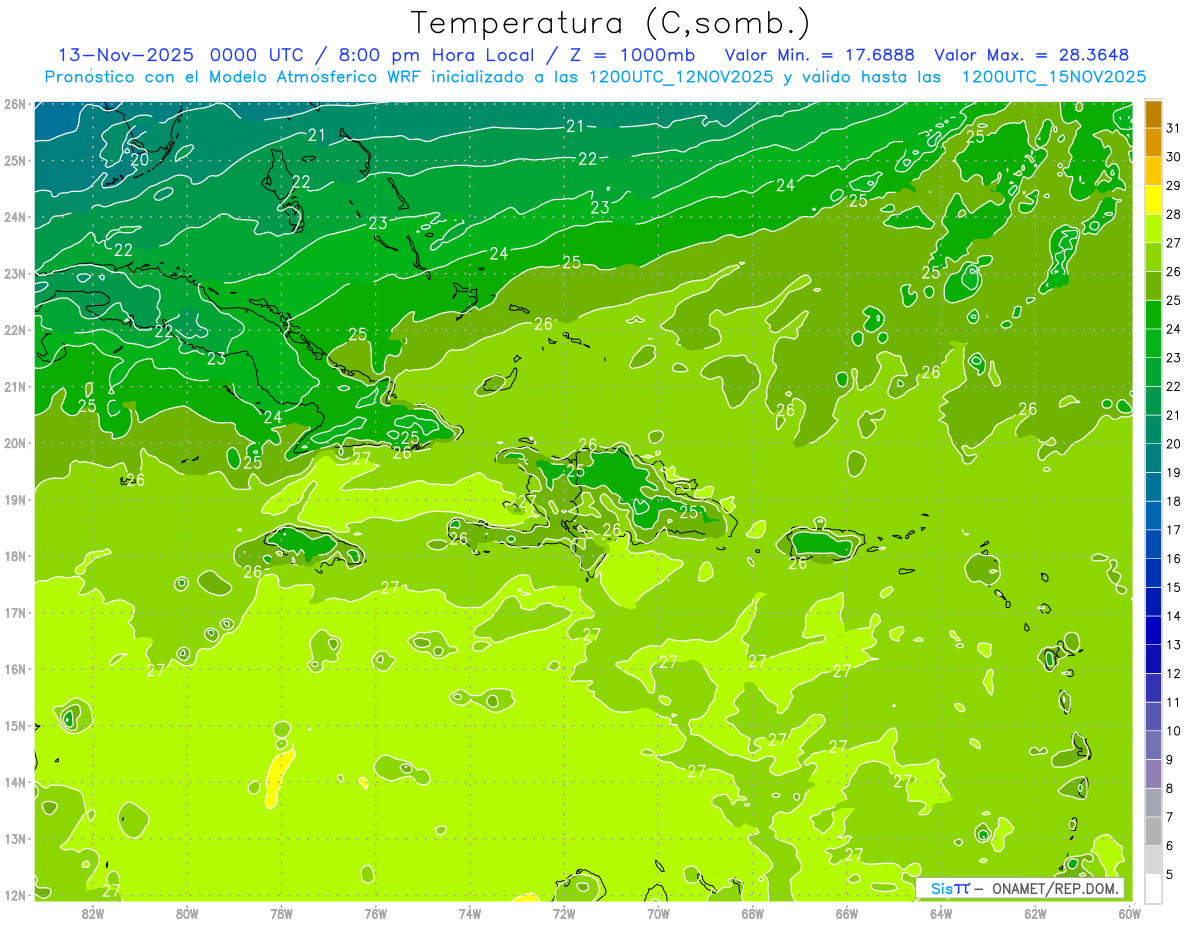Screen dimensions: 1200x927
Task: Click the 78W longitude axis label
Action: point(281,913)
